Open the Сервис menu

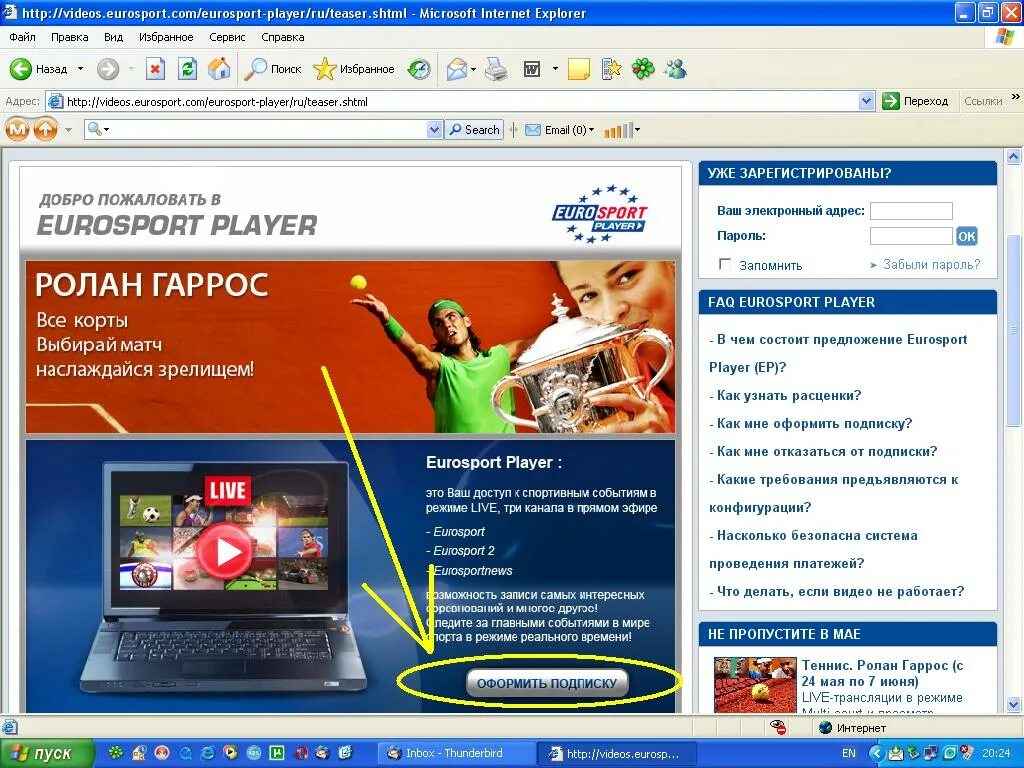[x=227, y=37]
